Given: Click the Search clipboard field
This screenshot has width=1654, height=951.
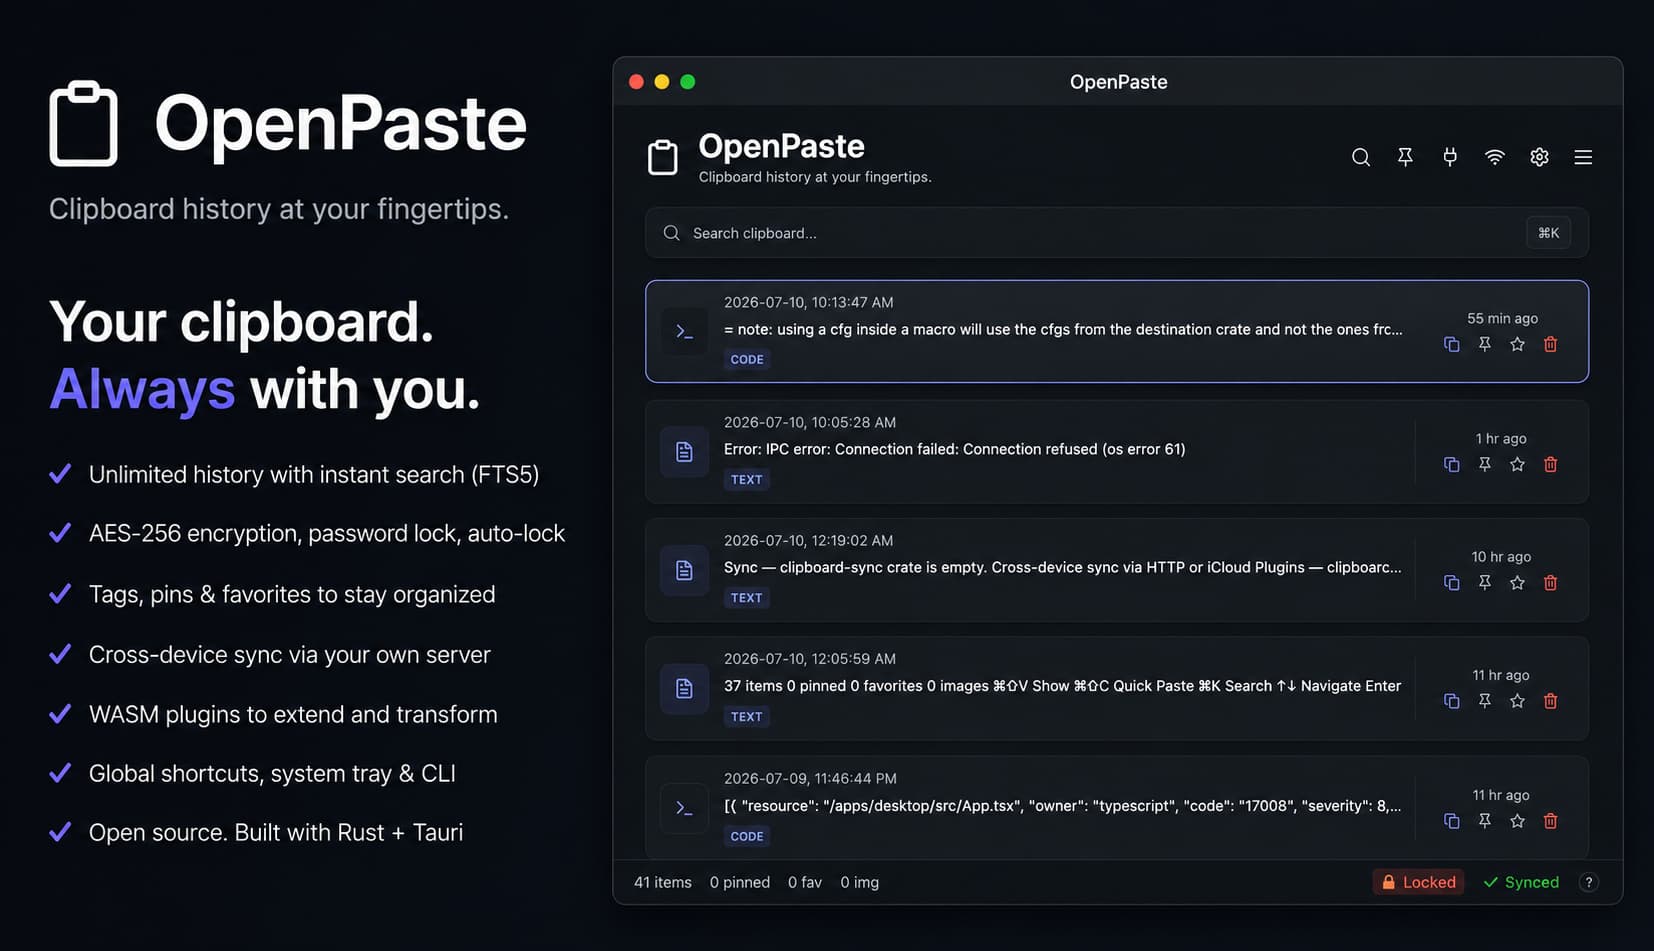Looking at the screenshot, I should pos(1117,233).
